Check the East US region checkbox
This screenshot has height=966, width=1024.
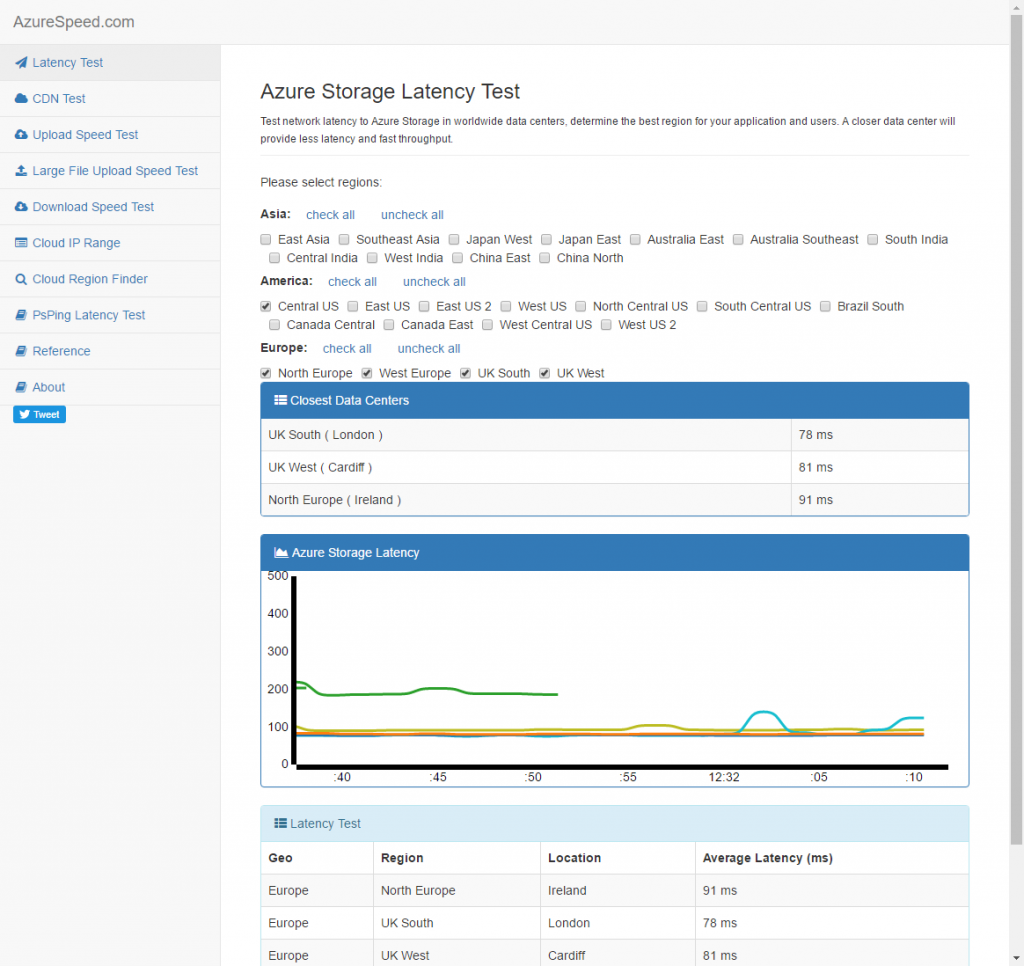click(x=352, y=306)
